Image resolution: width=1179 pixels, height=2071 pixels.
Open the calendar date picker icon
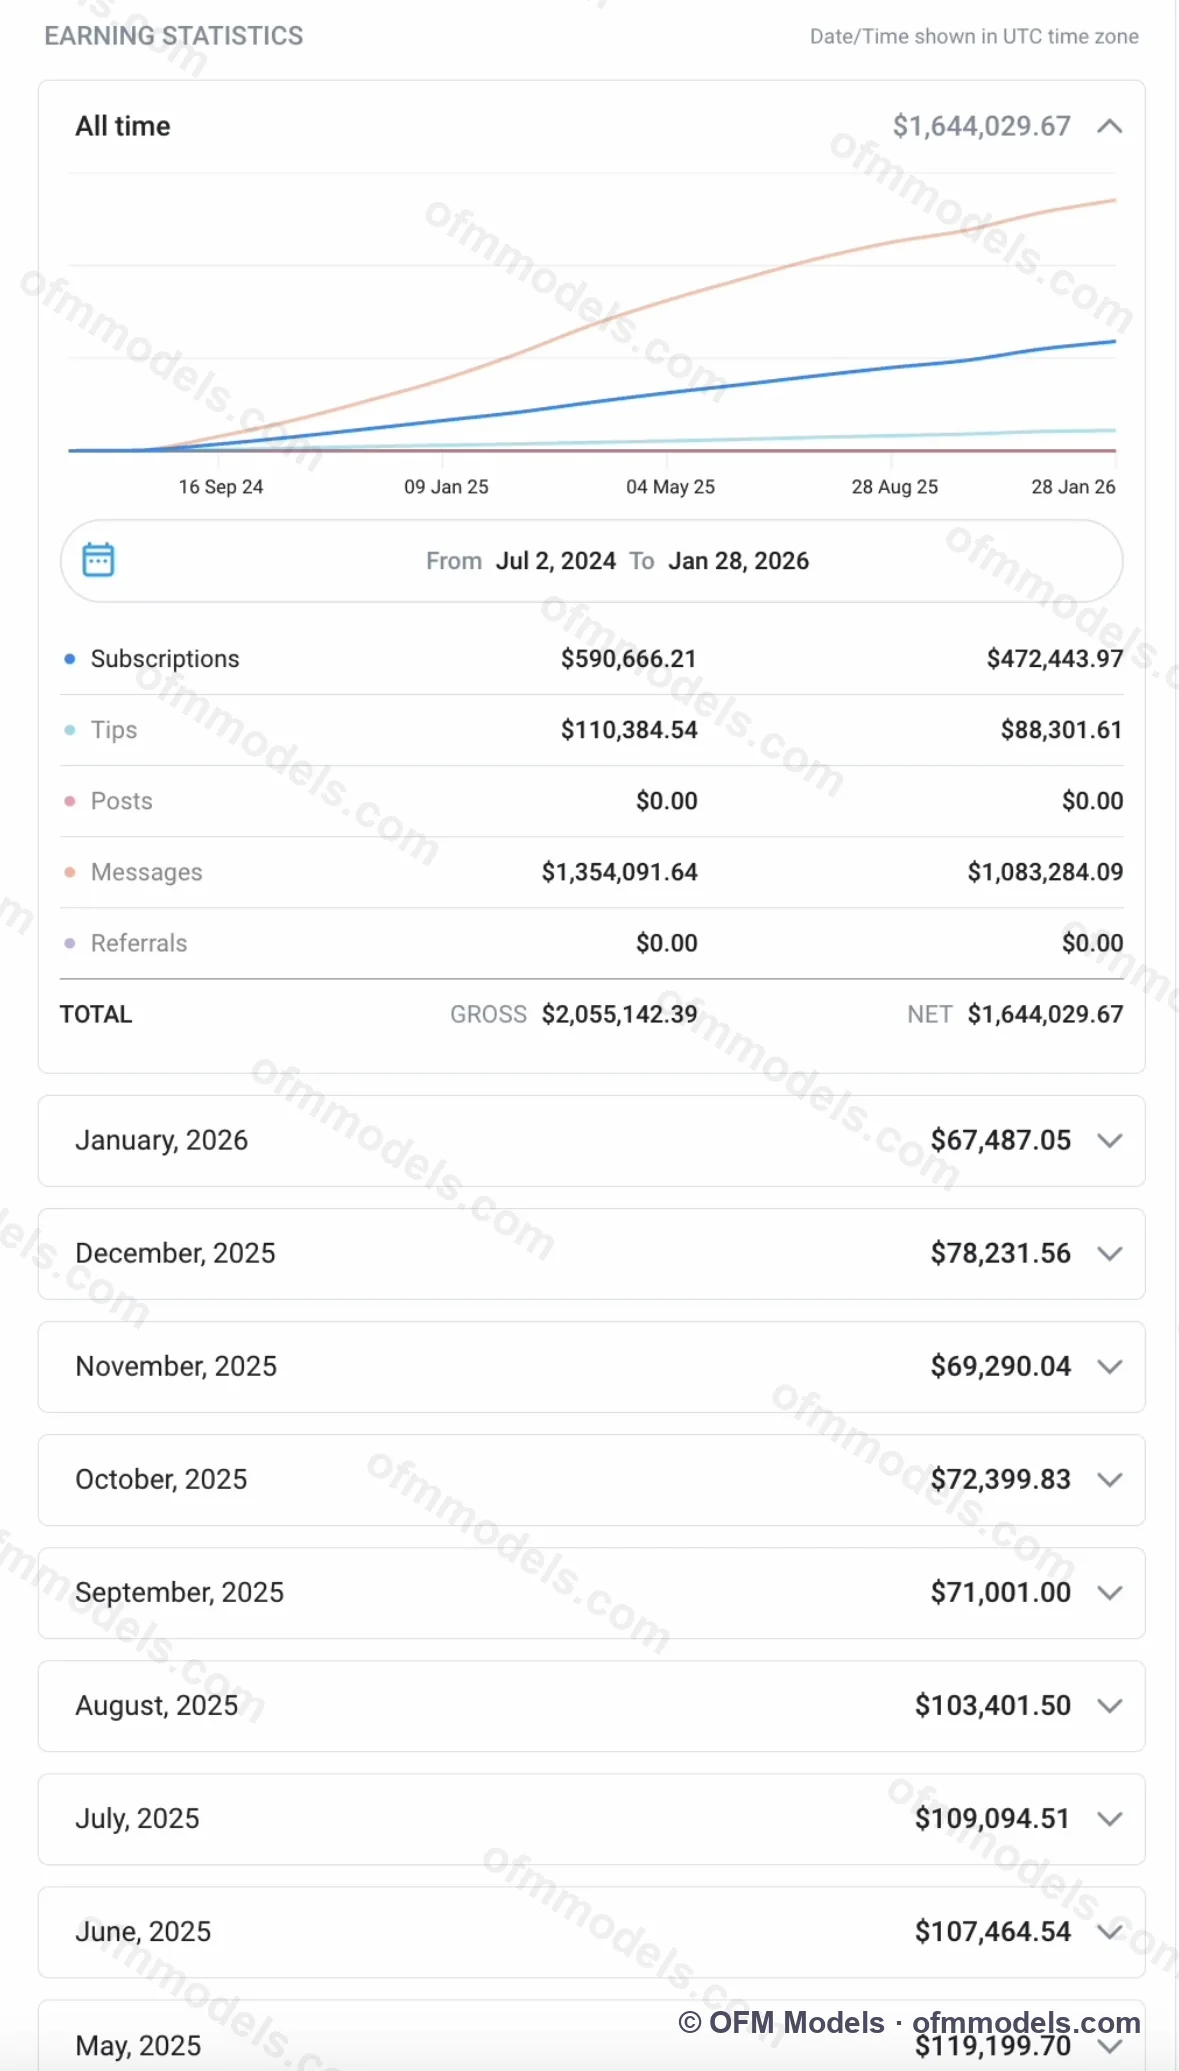pos(98,560)
